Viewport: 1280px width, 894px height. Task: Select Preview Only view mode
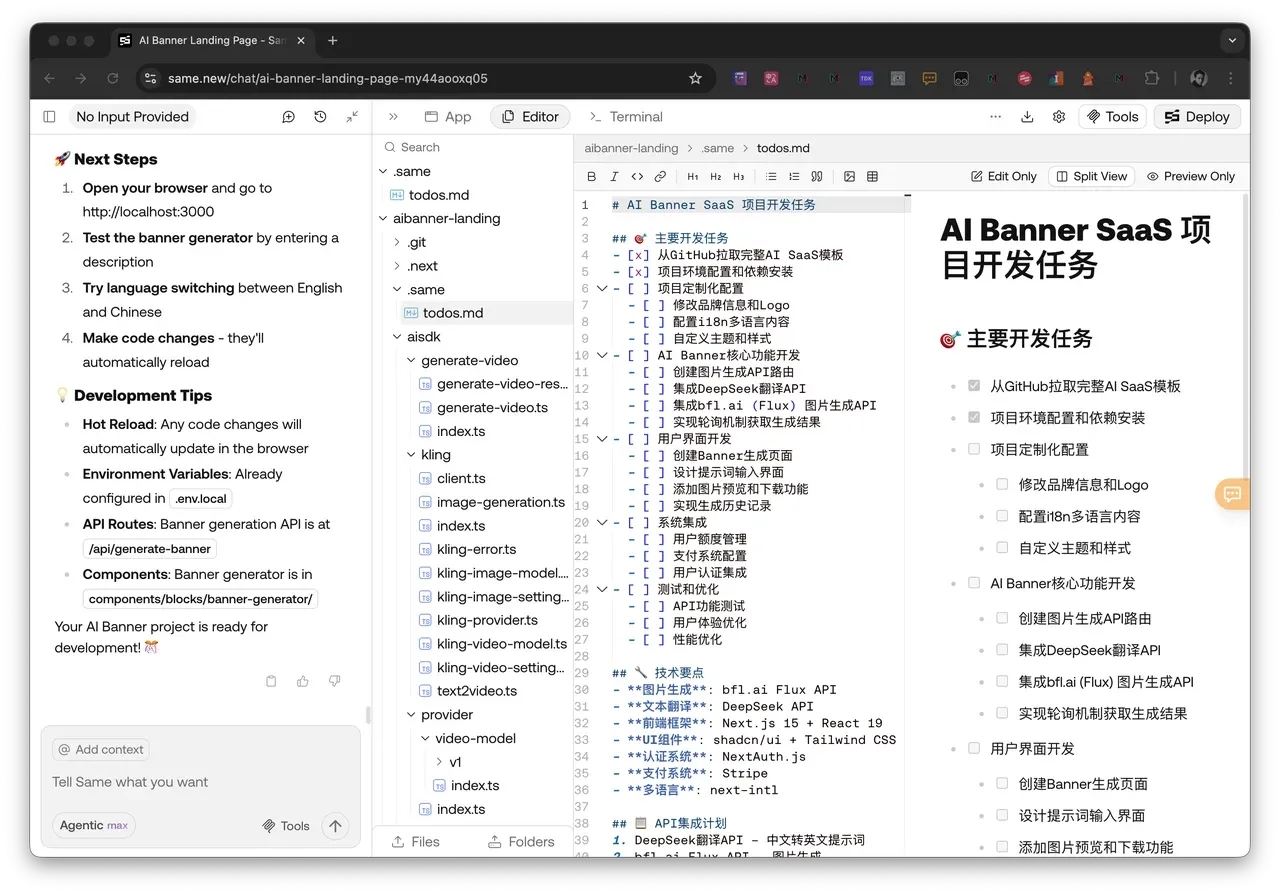(1190, 176)
